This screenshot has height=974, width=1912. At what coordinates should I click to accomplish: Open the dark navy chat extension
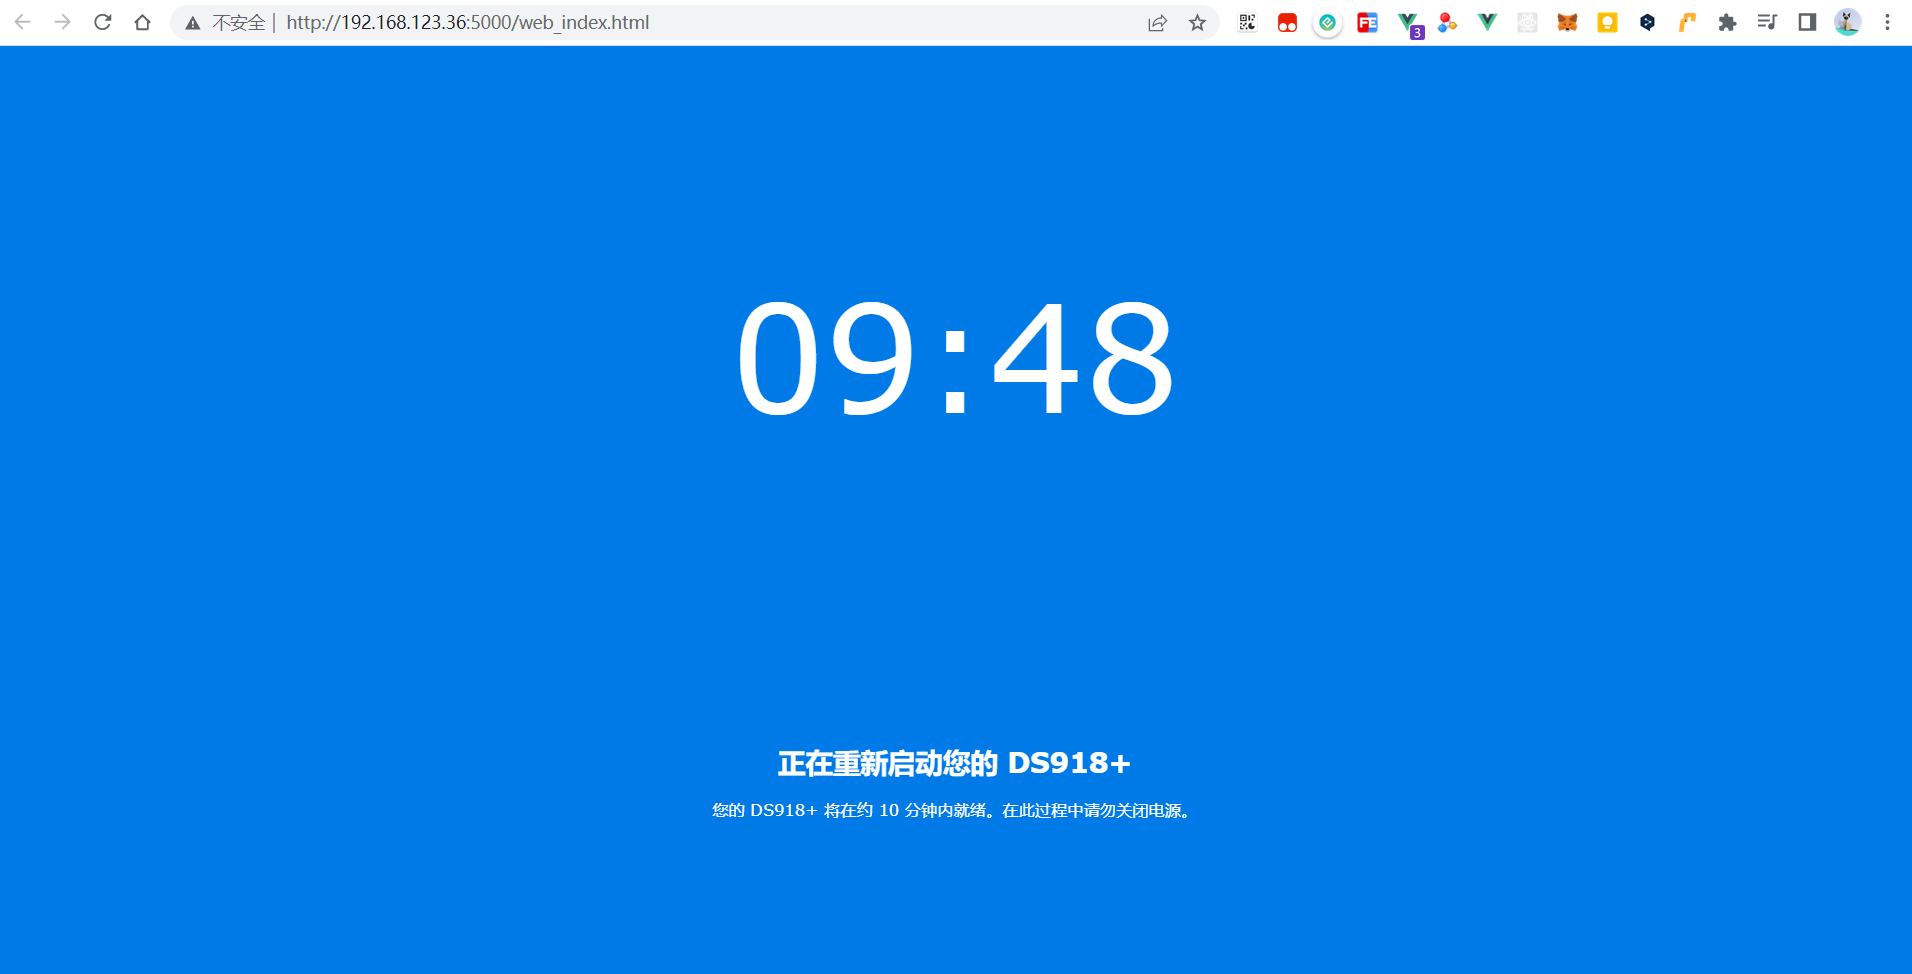point(1647,22)
